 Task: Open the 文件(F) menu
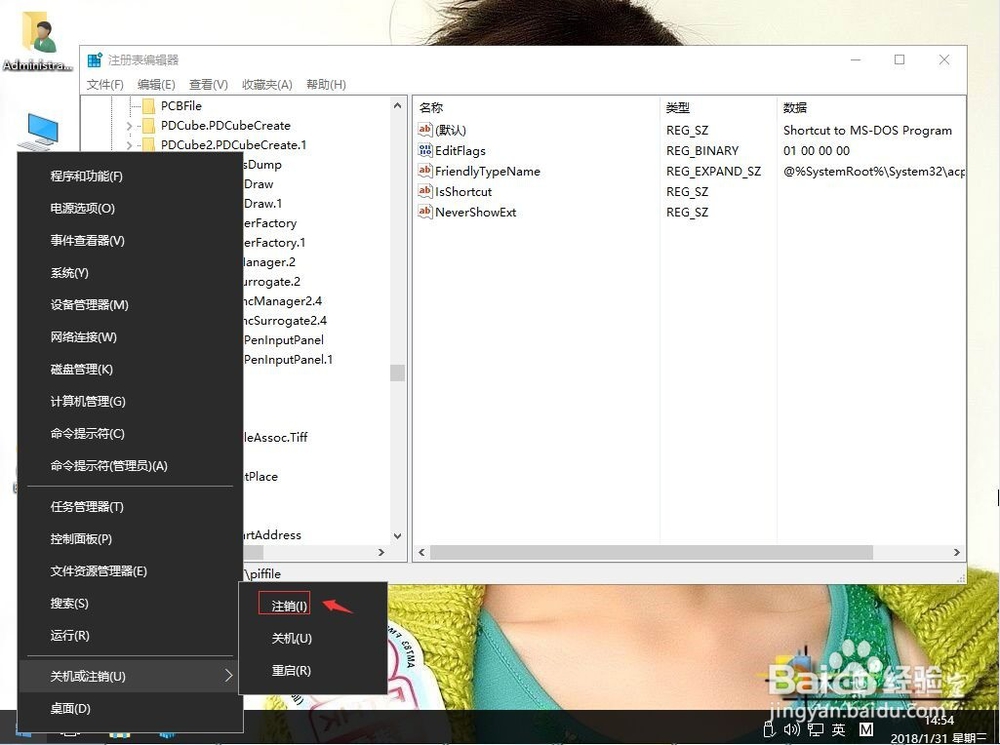click(x=105, y=84)
